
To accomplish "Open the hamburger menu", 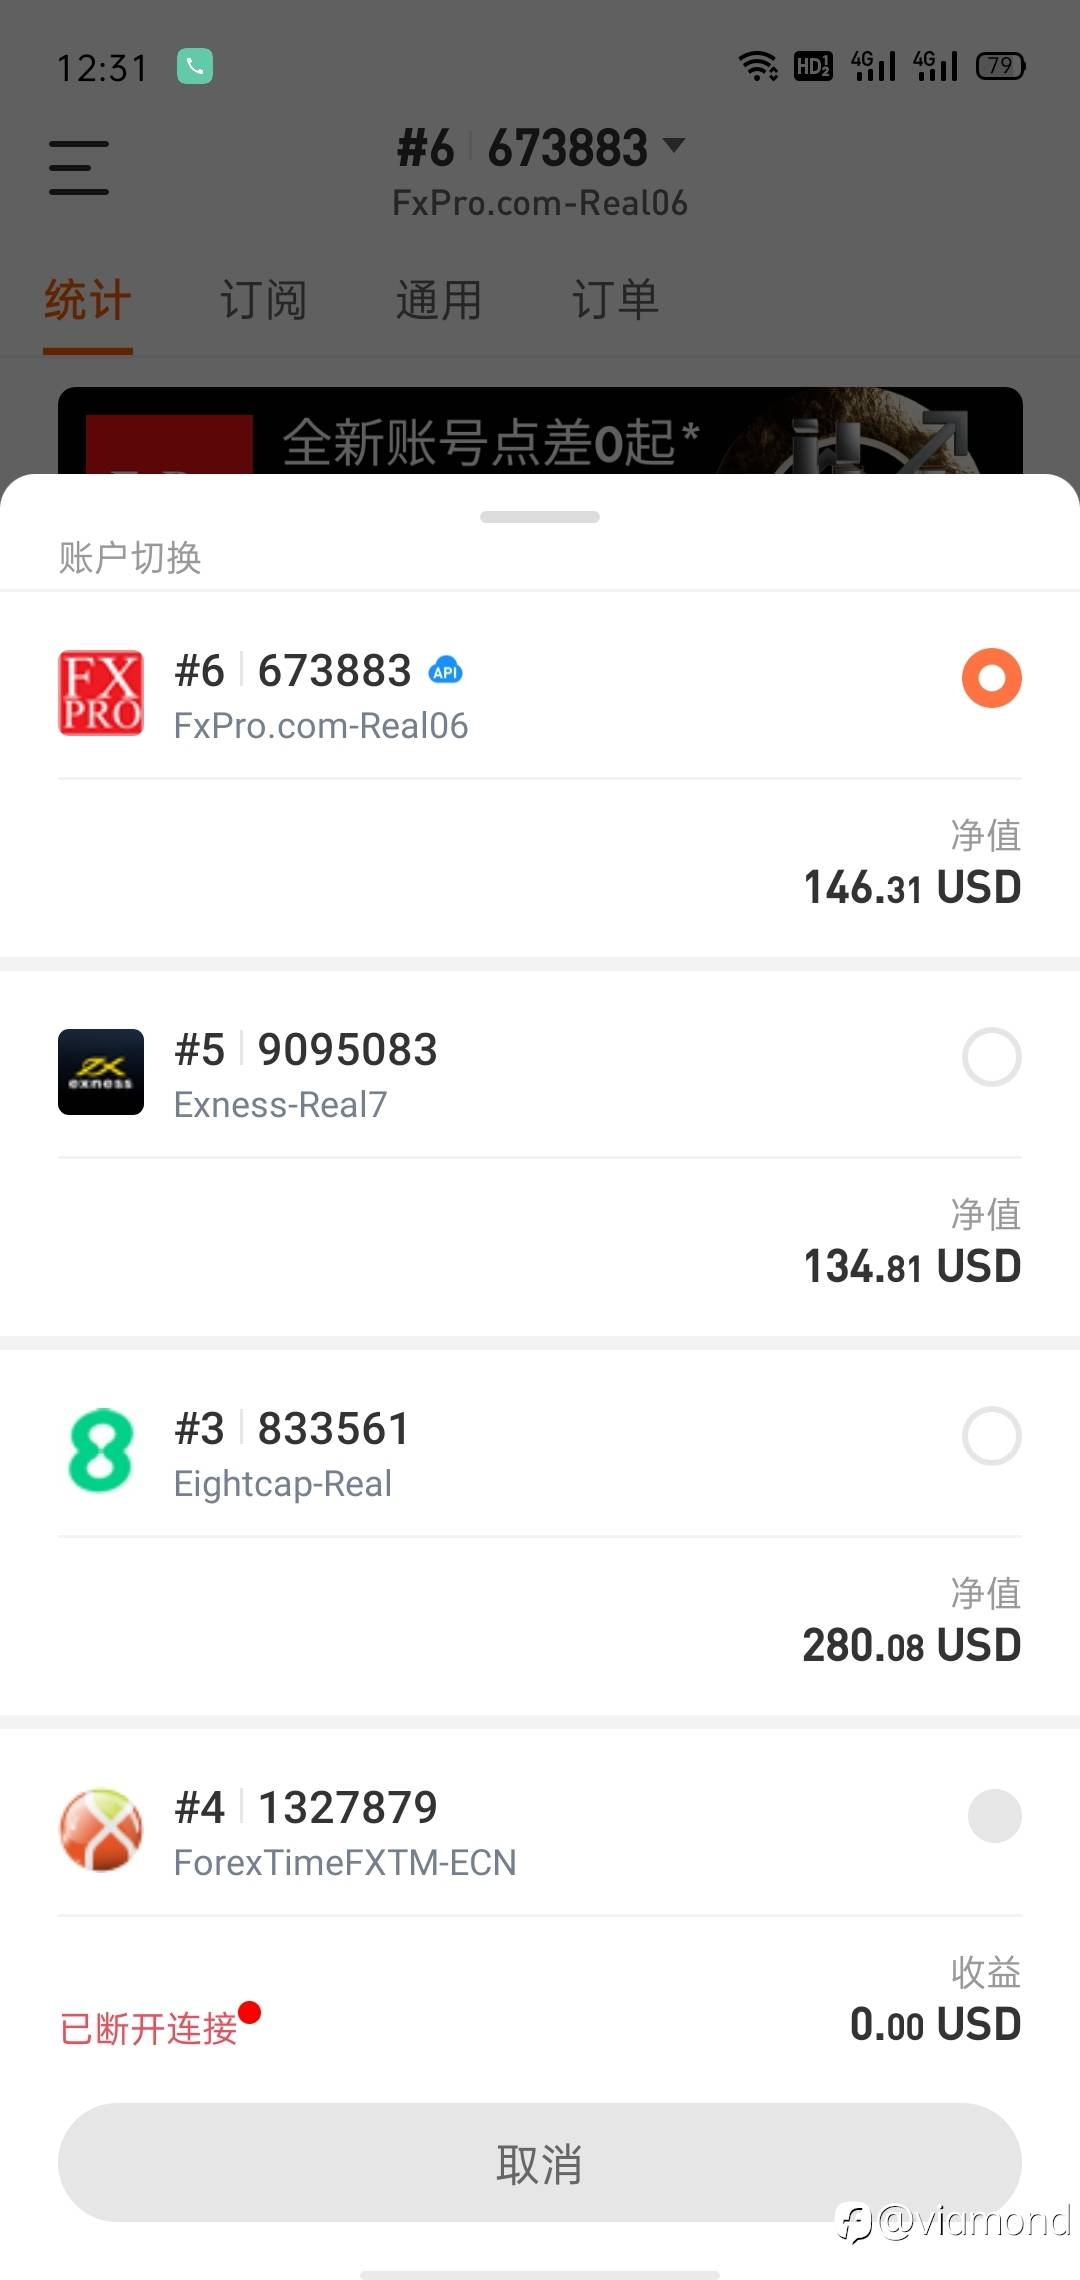I will [x=79, y=167].
